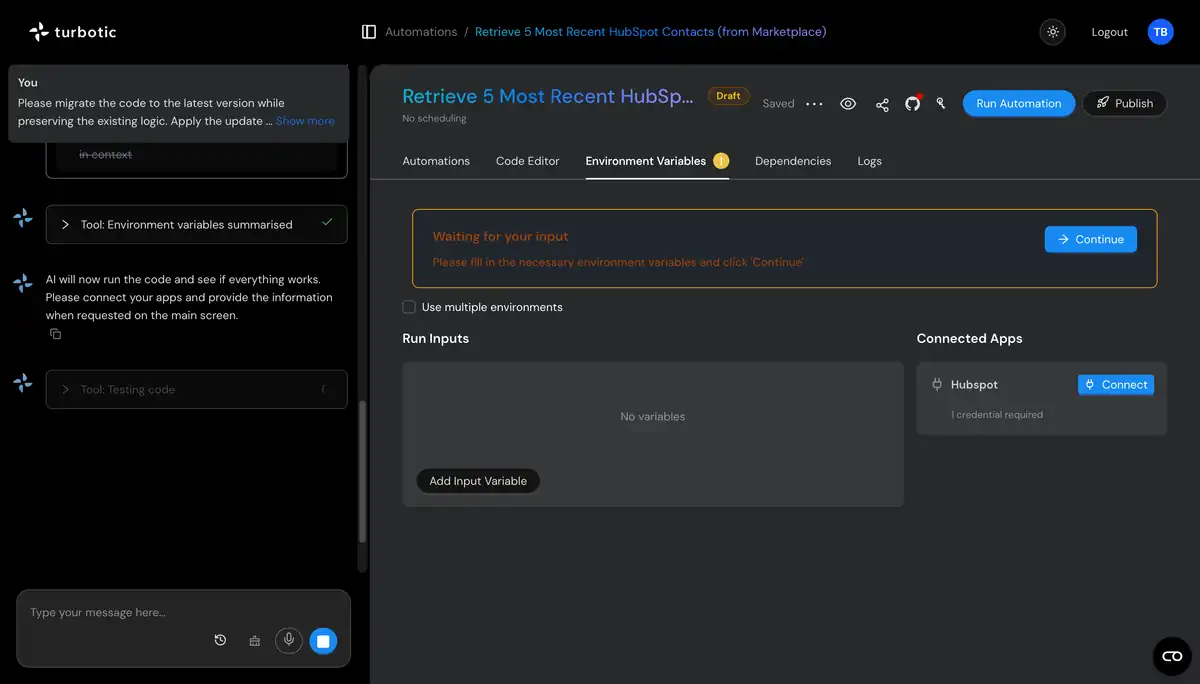Switch to the Code Editor tab
Viewport: 1200px width, 684px height.
point(527,161)
